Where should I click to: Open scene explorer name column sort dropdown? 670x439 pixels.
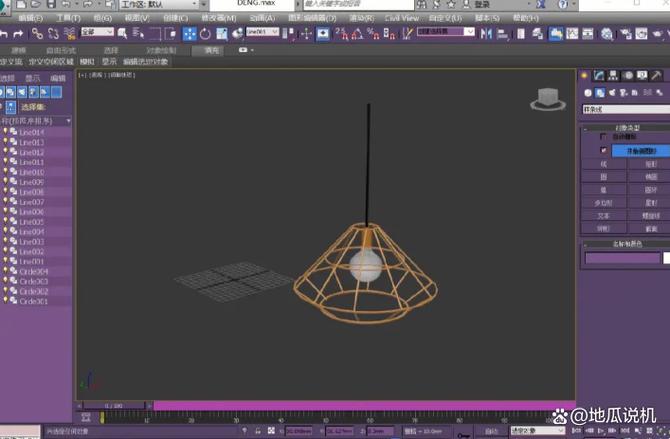68,121
